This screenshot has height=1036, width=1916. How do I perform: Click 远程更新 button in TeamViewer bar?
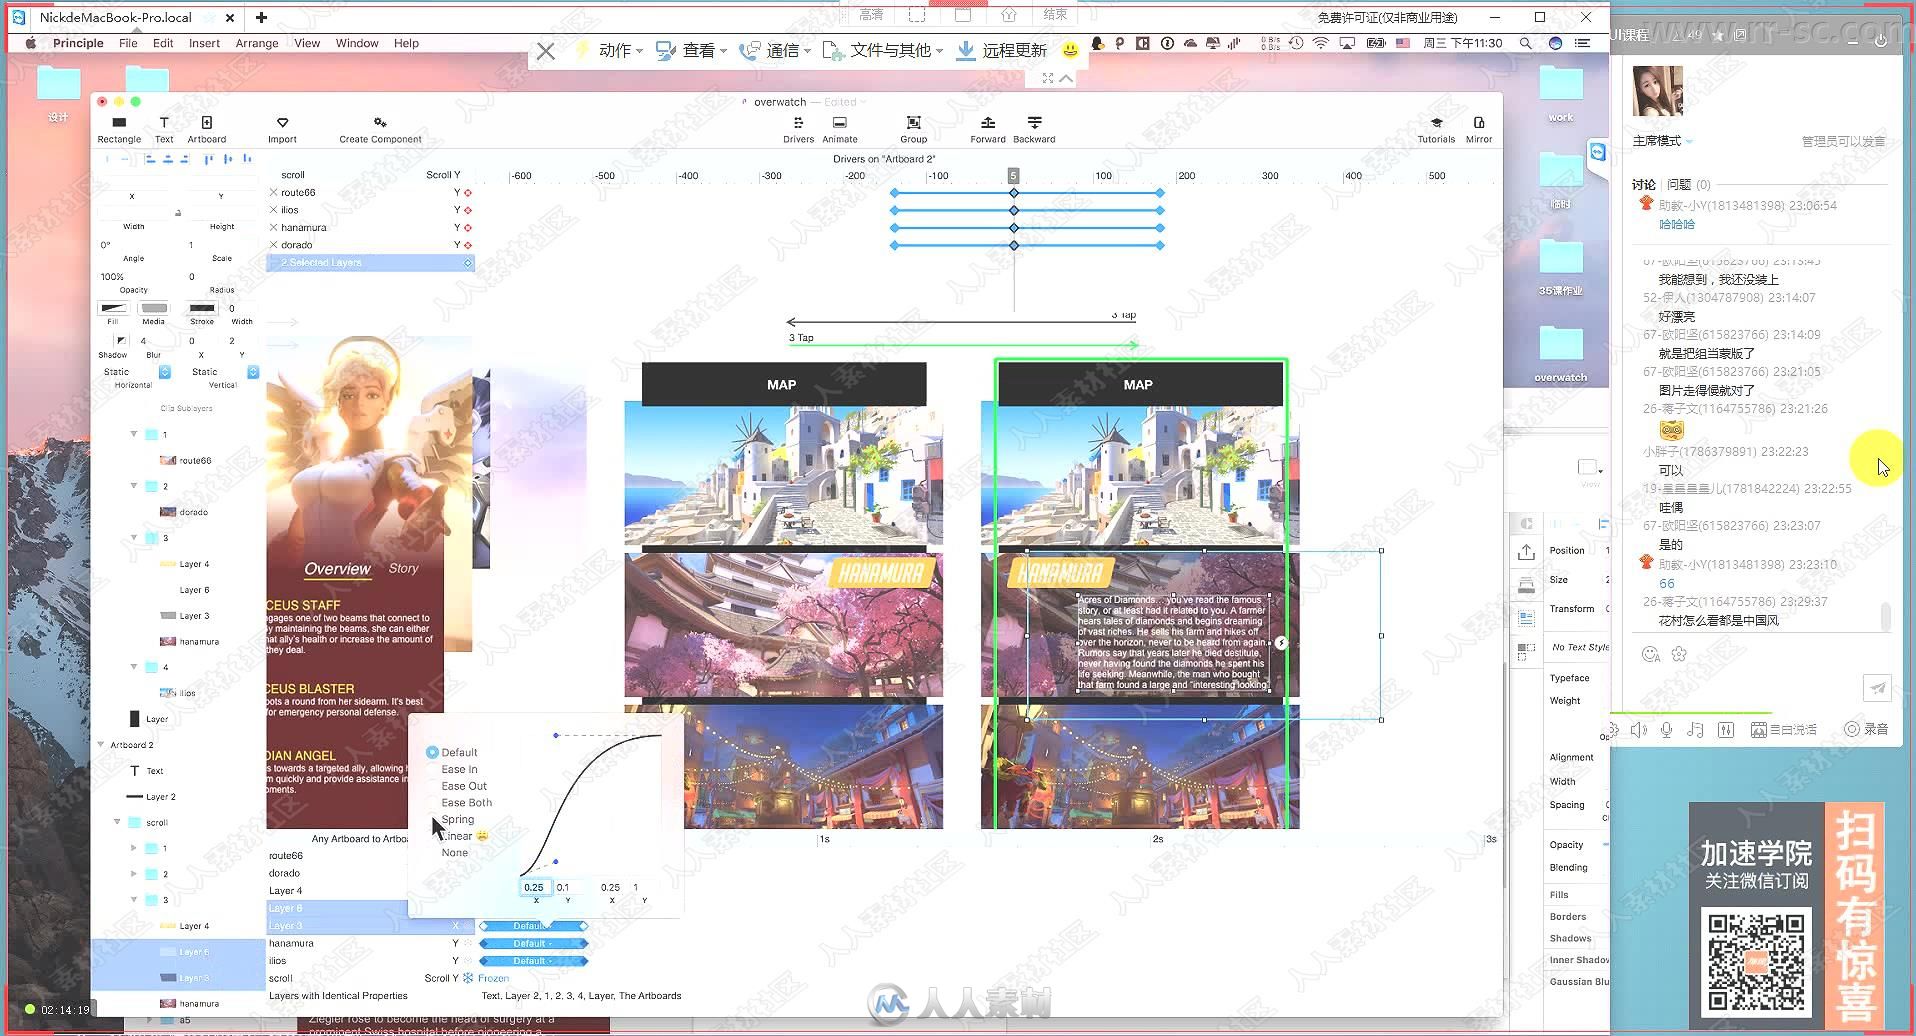point(1002,51)
